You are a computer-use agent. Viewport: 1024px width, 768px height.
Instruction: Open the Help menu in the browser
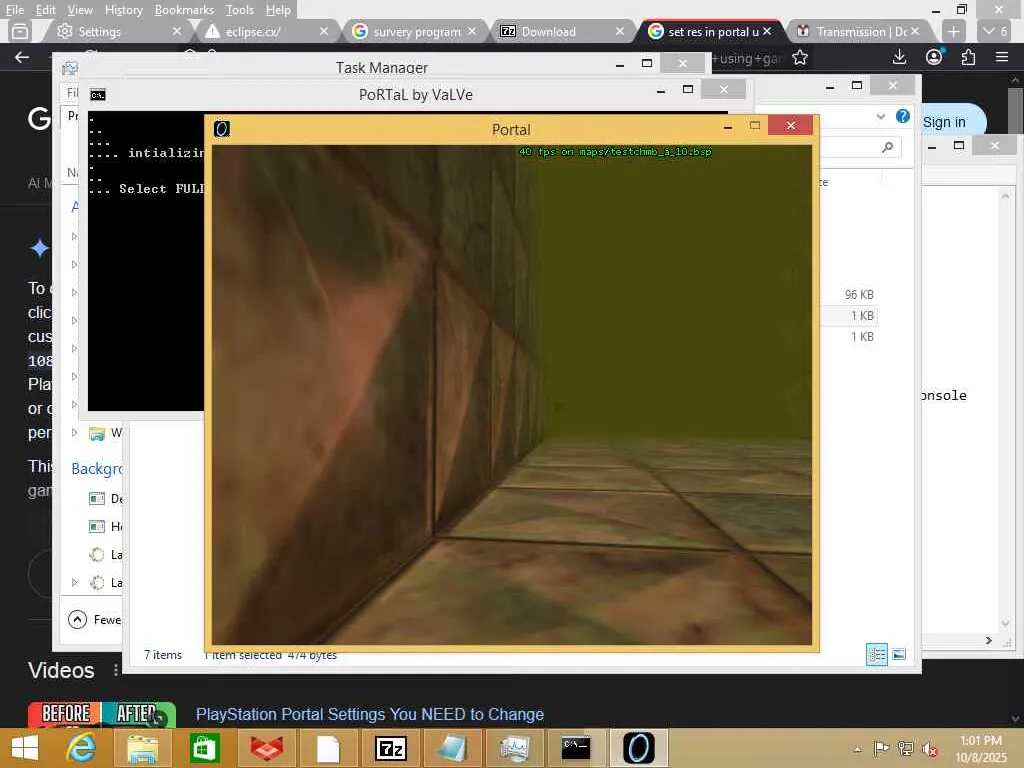(x=278, y=10)
